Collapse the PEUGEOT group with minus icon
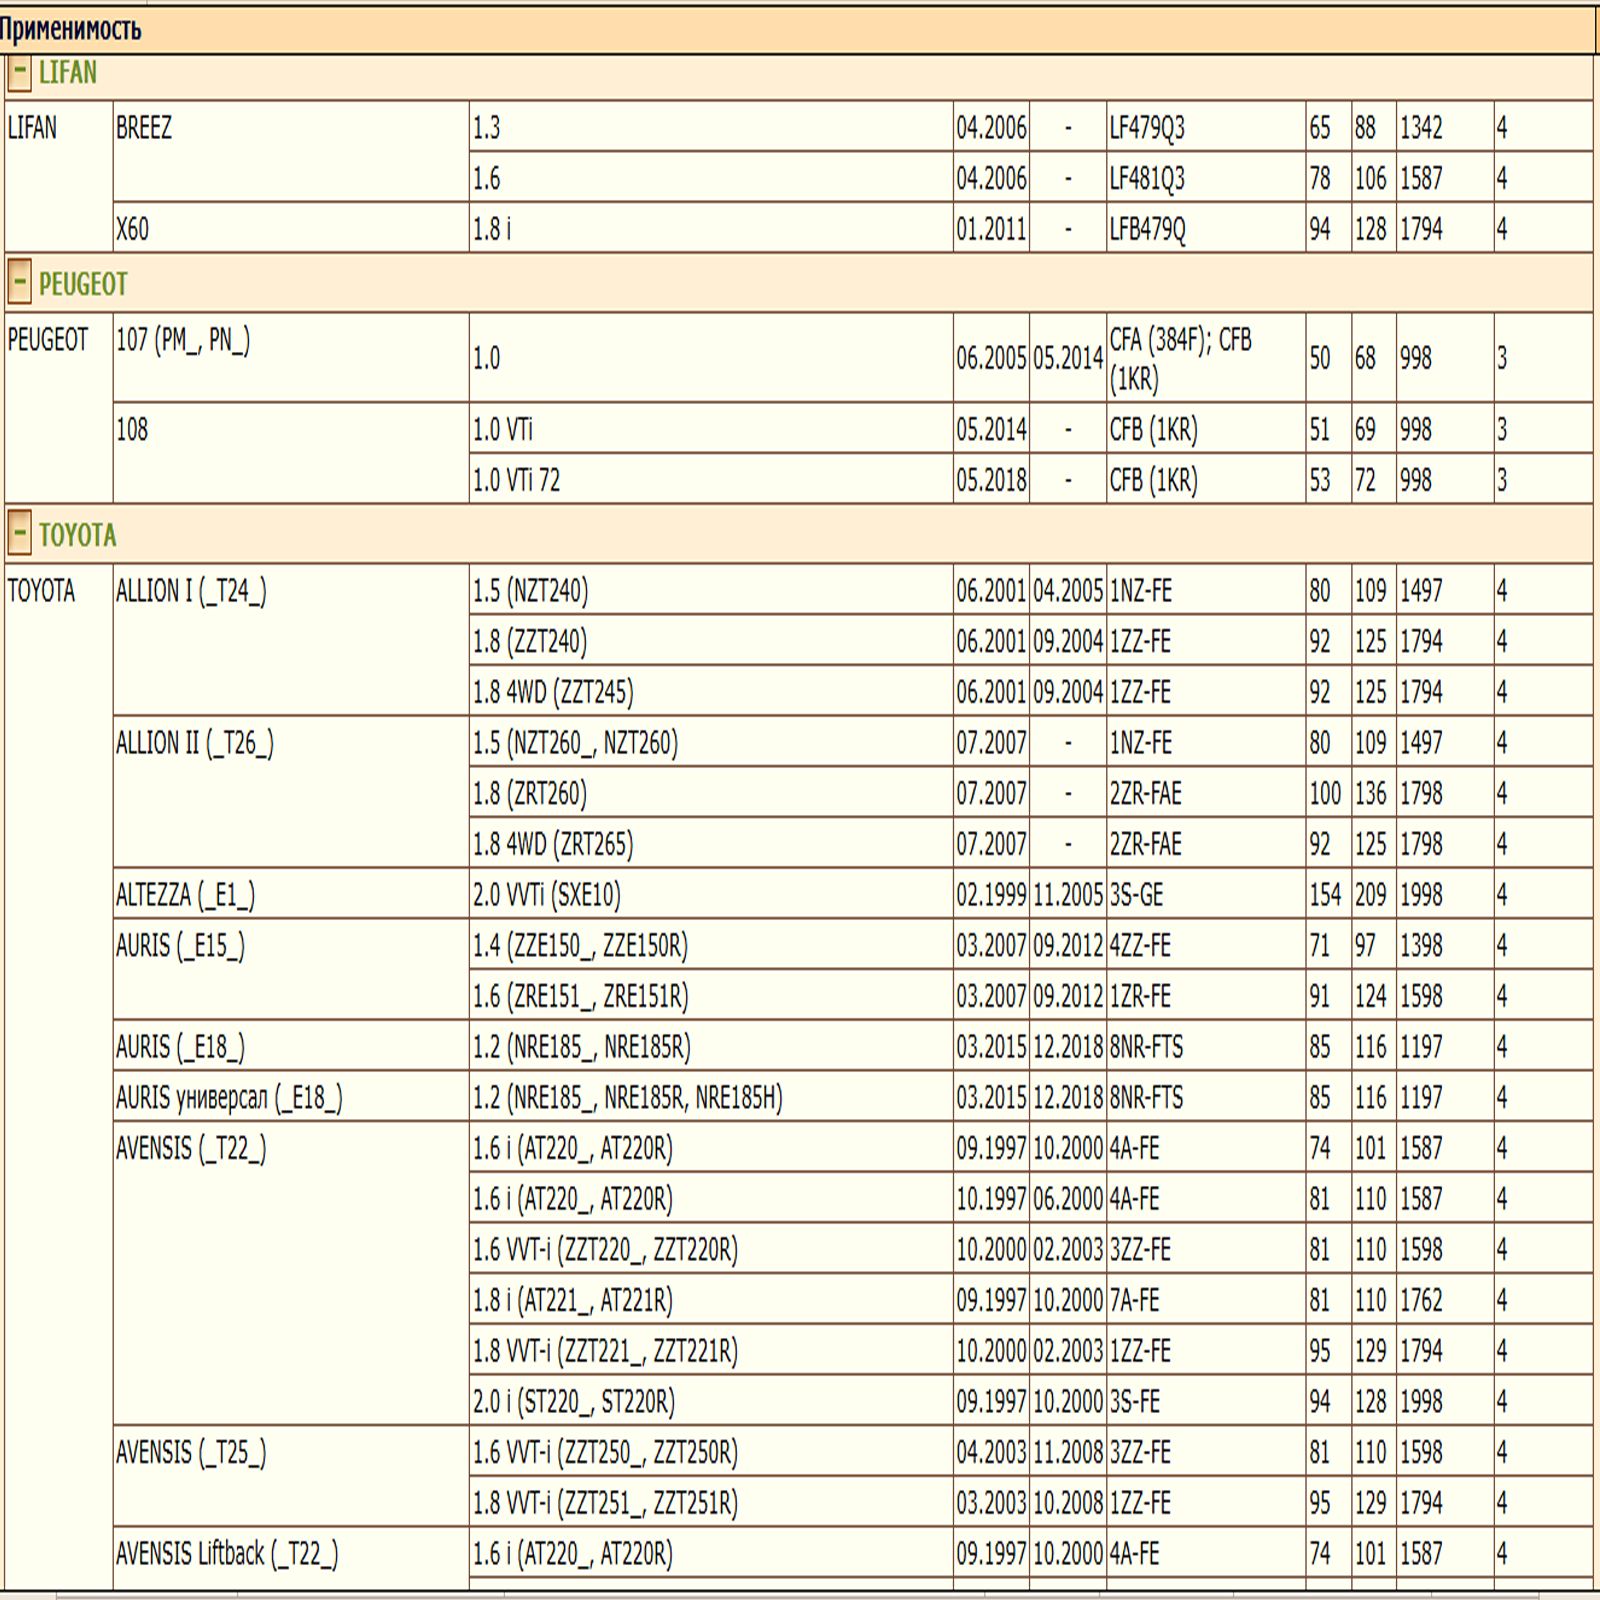This screenshot has width=1600, height=1600. 19,284
